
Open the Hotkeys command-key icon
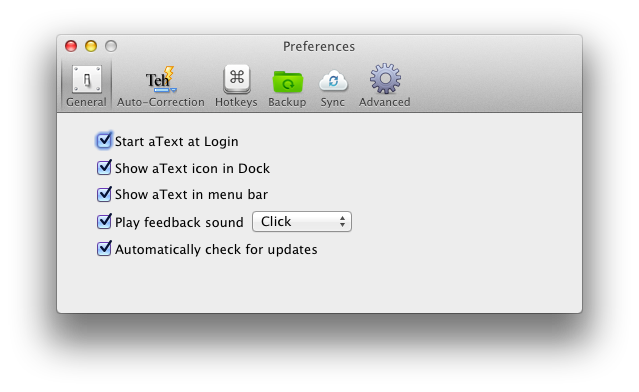click(x=236, y=79)
